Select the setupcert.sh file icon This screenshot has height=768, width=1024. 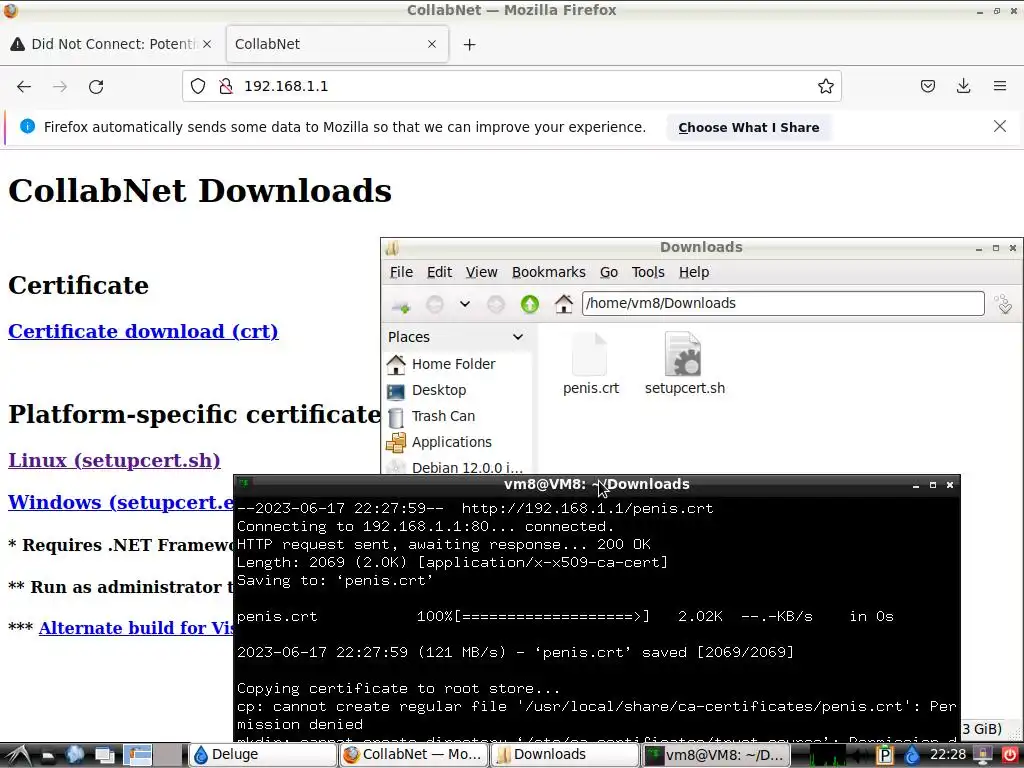[684, 363]
